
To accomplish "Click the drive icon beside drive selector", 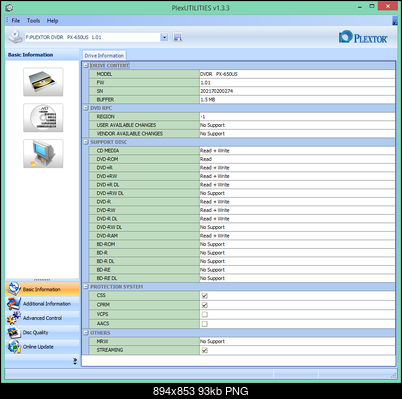I will click(15, 37).
